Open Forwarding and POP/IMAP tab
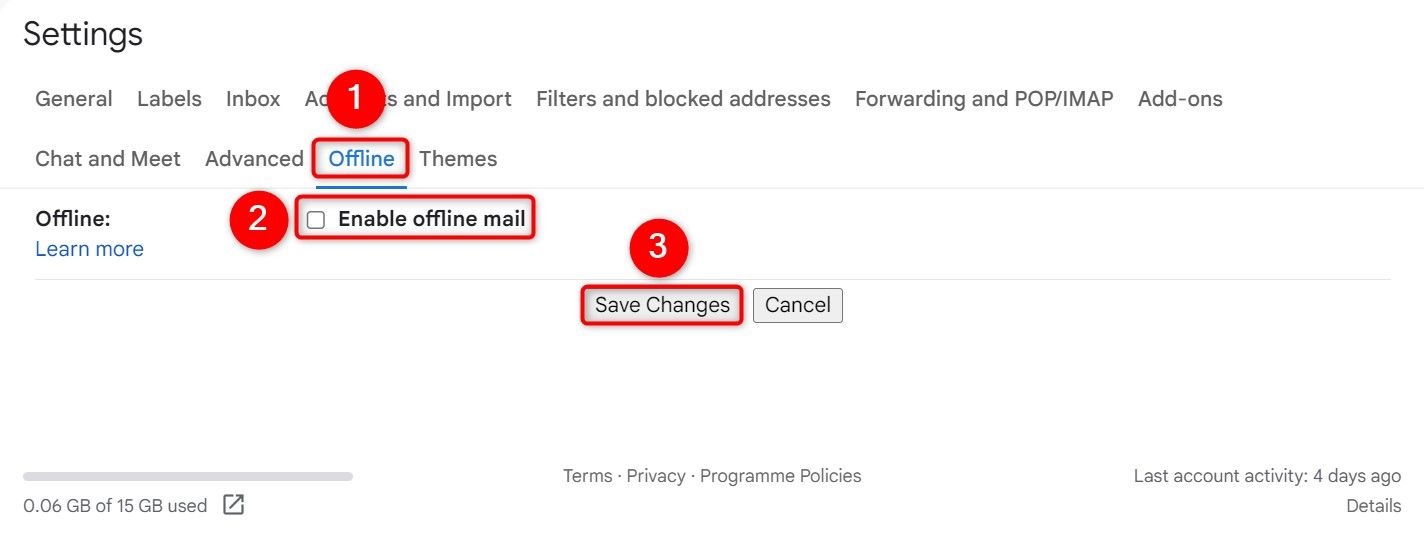Image resolution: width=1424 pixels, height=556 pixels. point(984,99)
